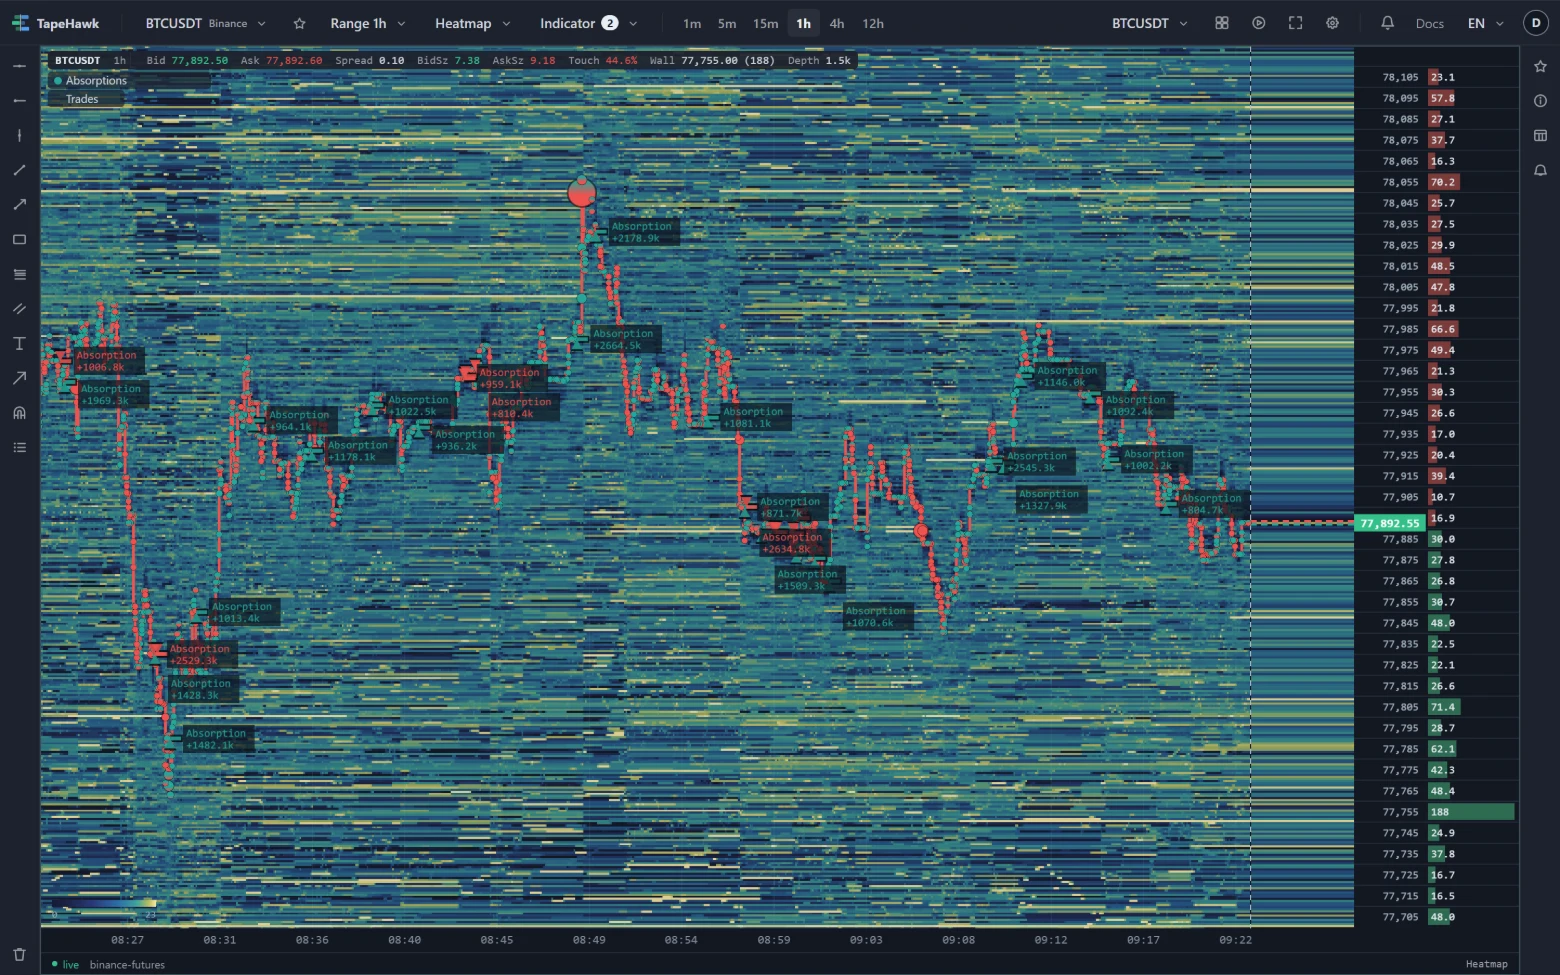Select the rectangle drawing tool
Image resolution: width=1560 pixels, height=975 pixels.
click(19, 239)
